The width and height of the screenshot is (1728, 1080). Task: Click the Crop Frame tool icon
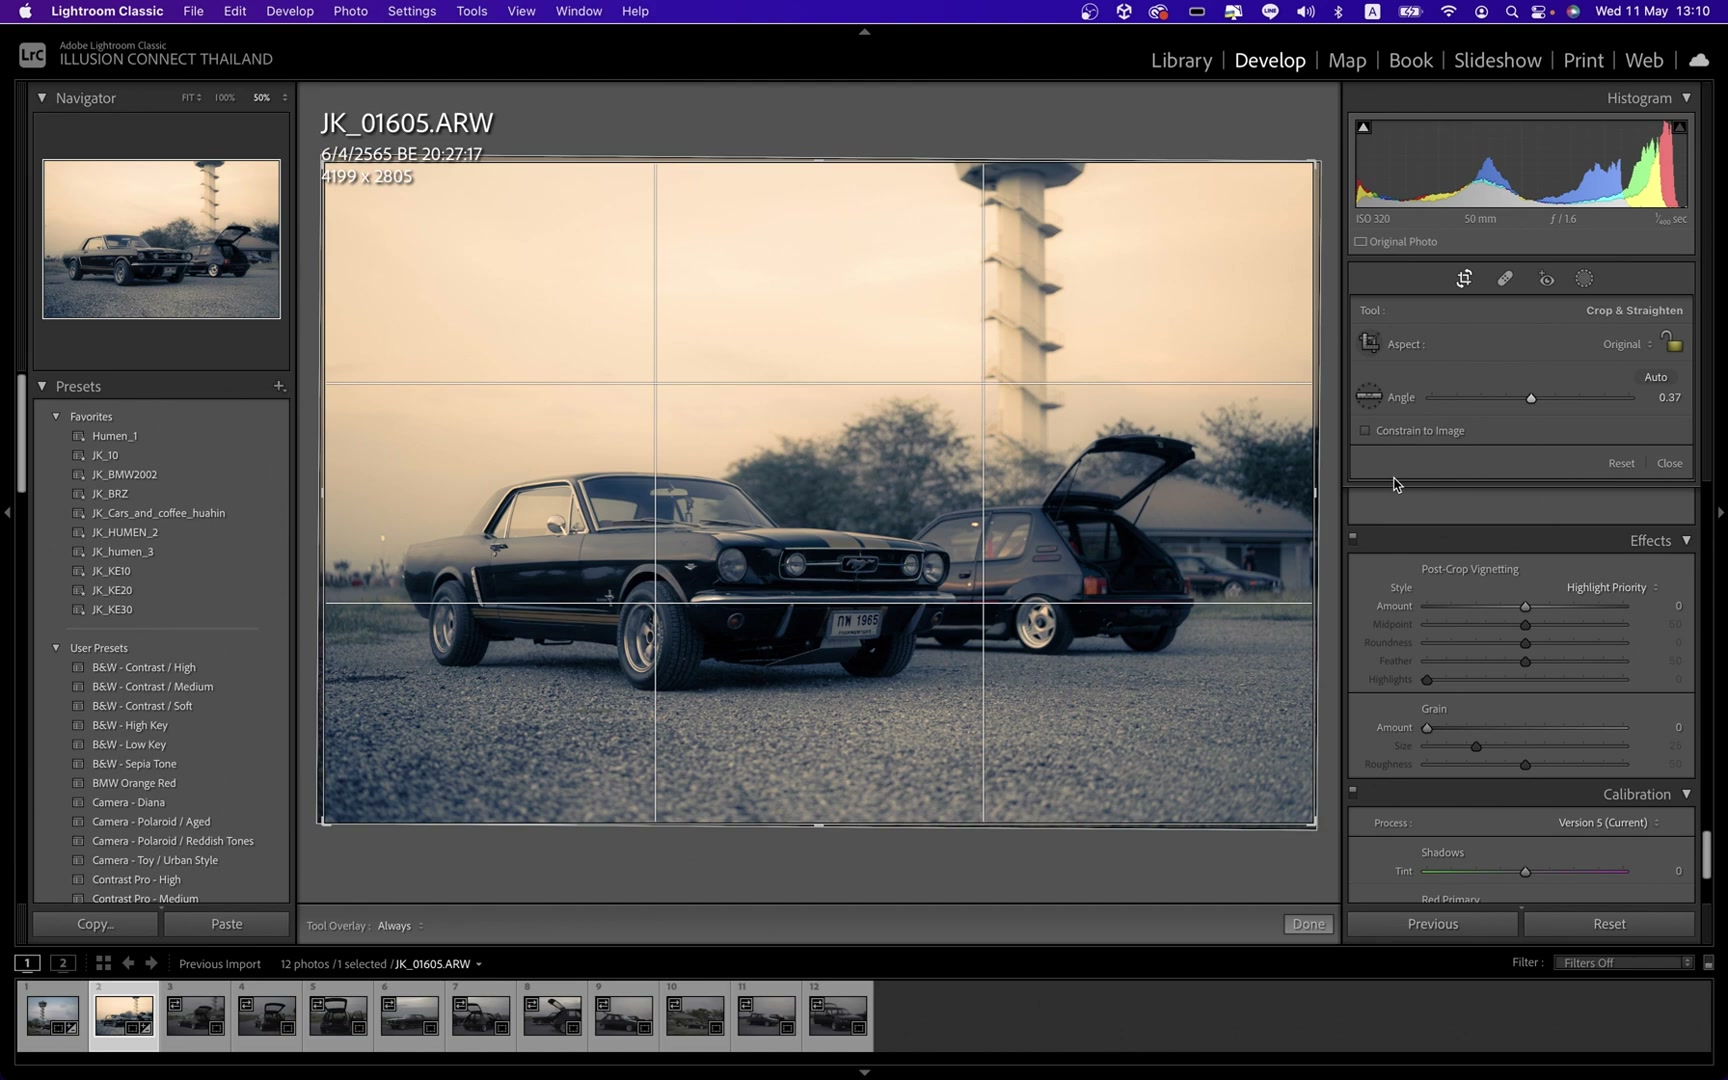pyautogui.click(x=1369, y=343)
